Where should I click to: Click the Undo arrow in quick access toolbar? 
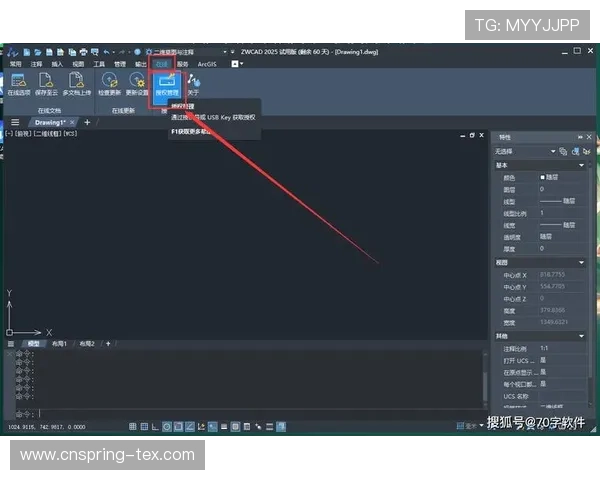pyautogui.click(x=106, y=52)
